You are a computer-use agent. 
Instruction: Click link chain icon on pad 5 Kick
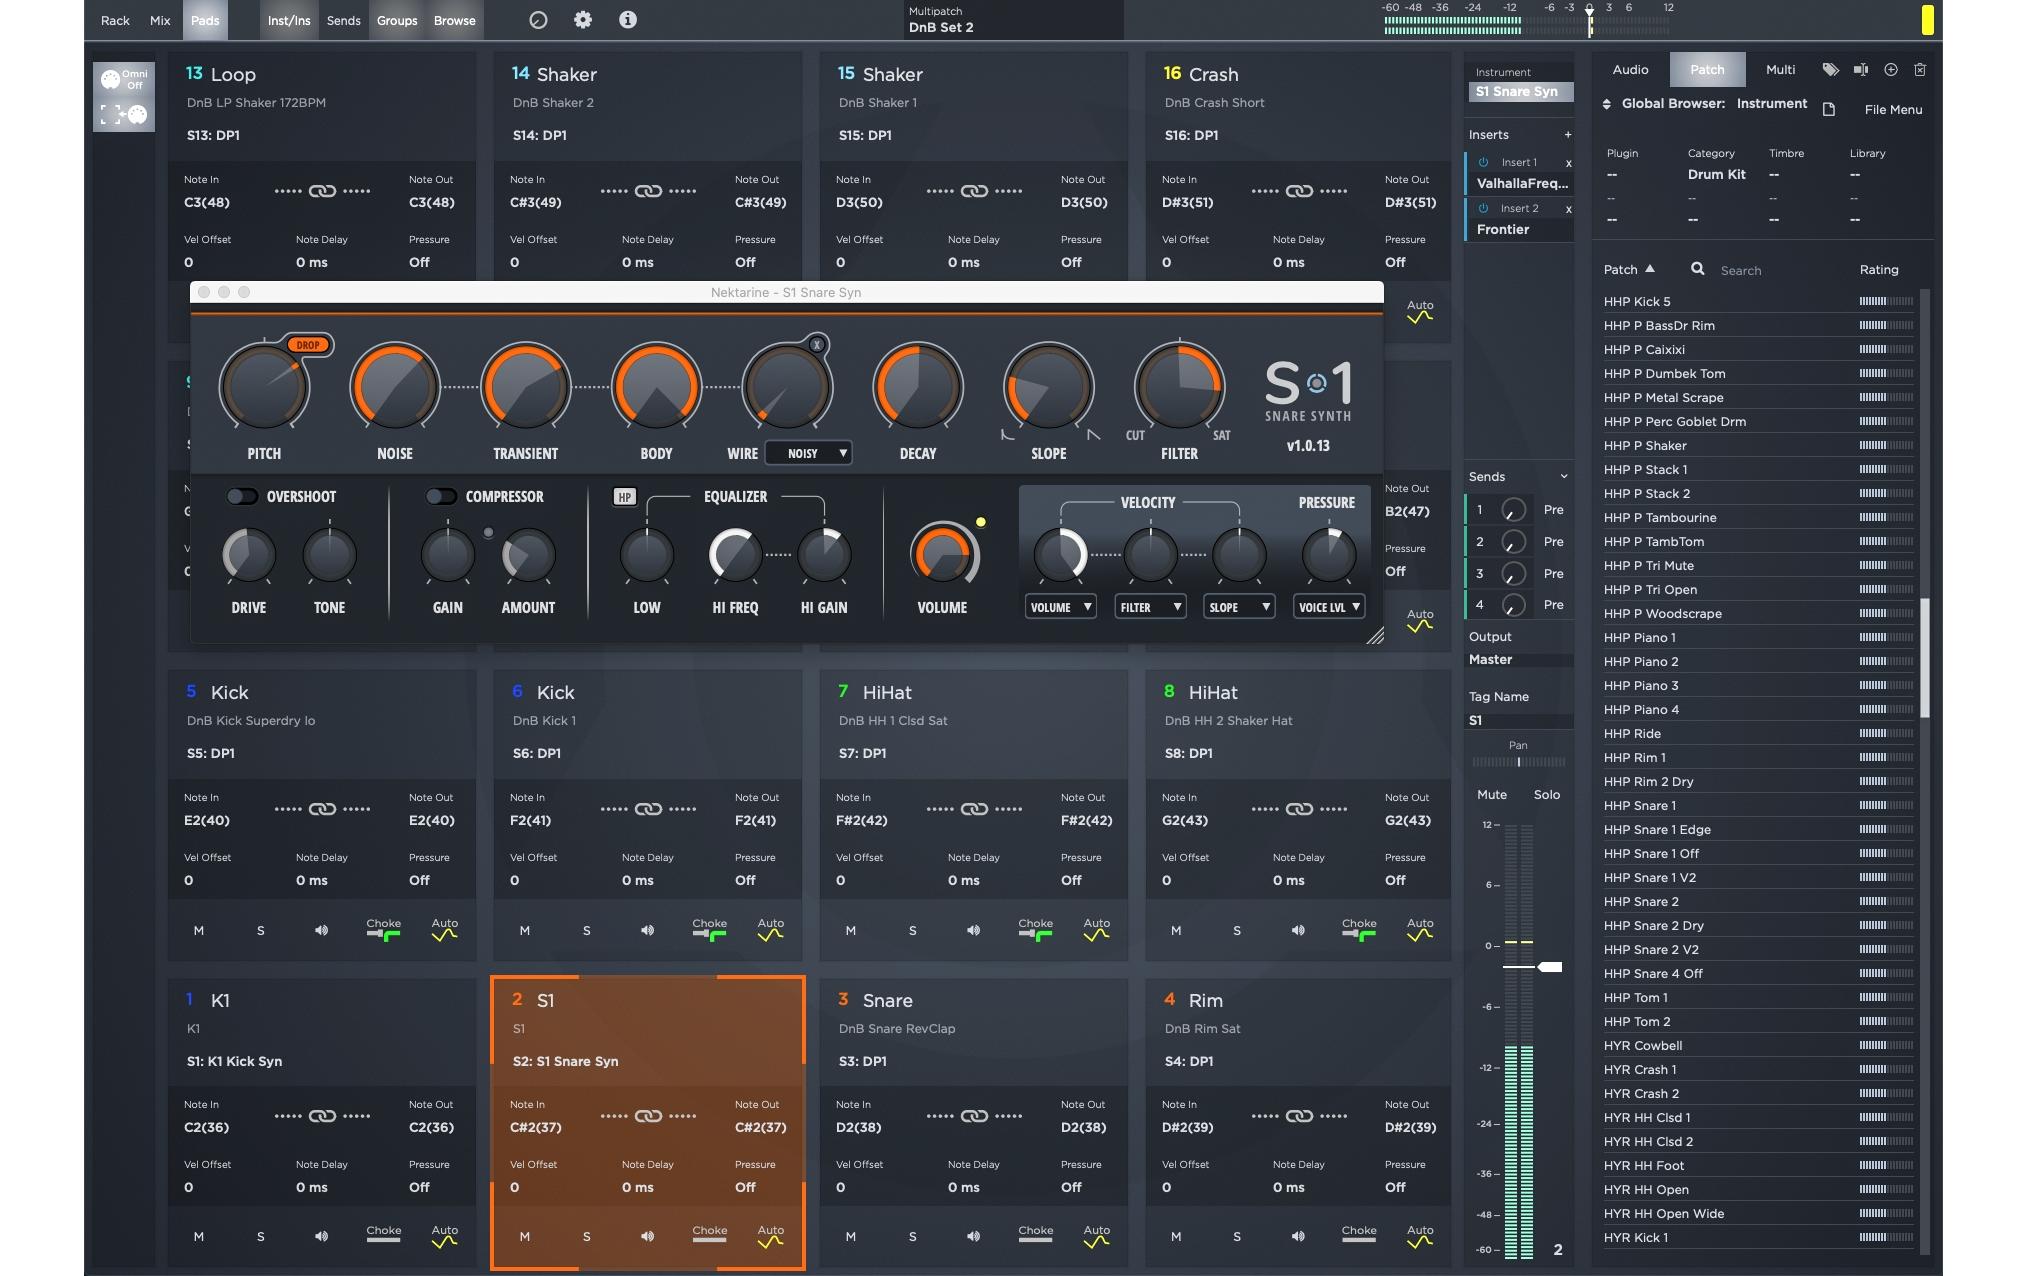point(322,809)
